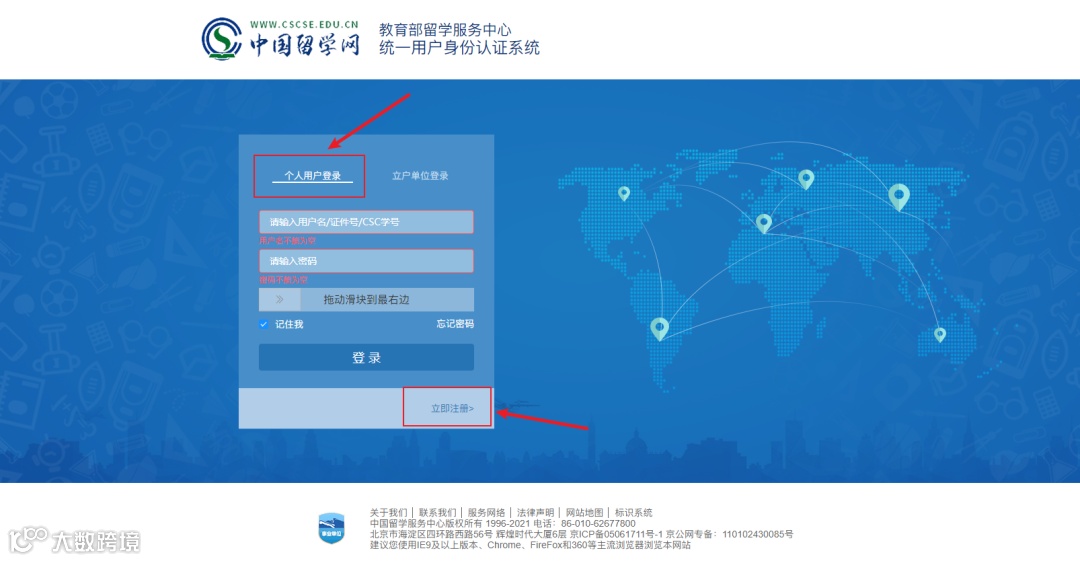
Task: Switch to the 立户单位登录 tab
Action: coord(420,176)
